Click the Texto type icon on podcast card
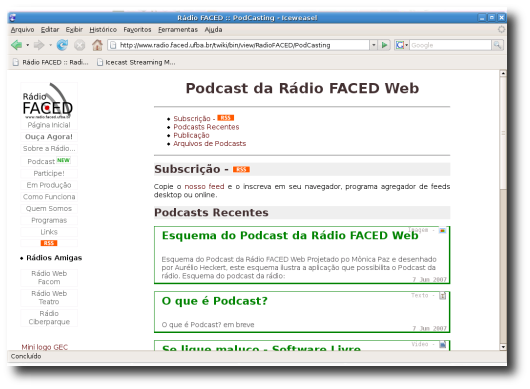Viewport: 530px width, 389px height. coord(442,296)
